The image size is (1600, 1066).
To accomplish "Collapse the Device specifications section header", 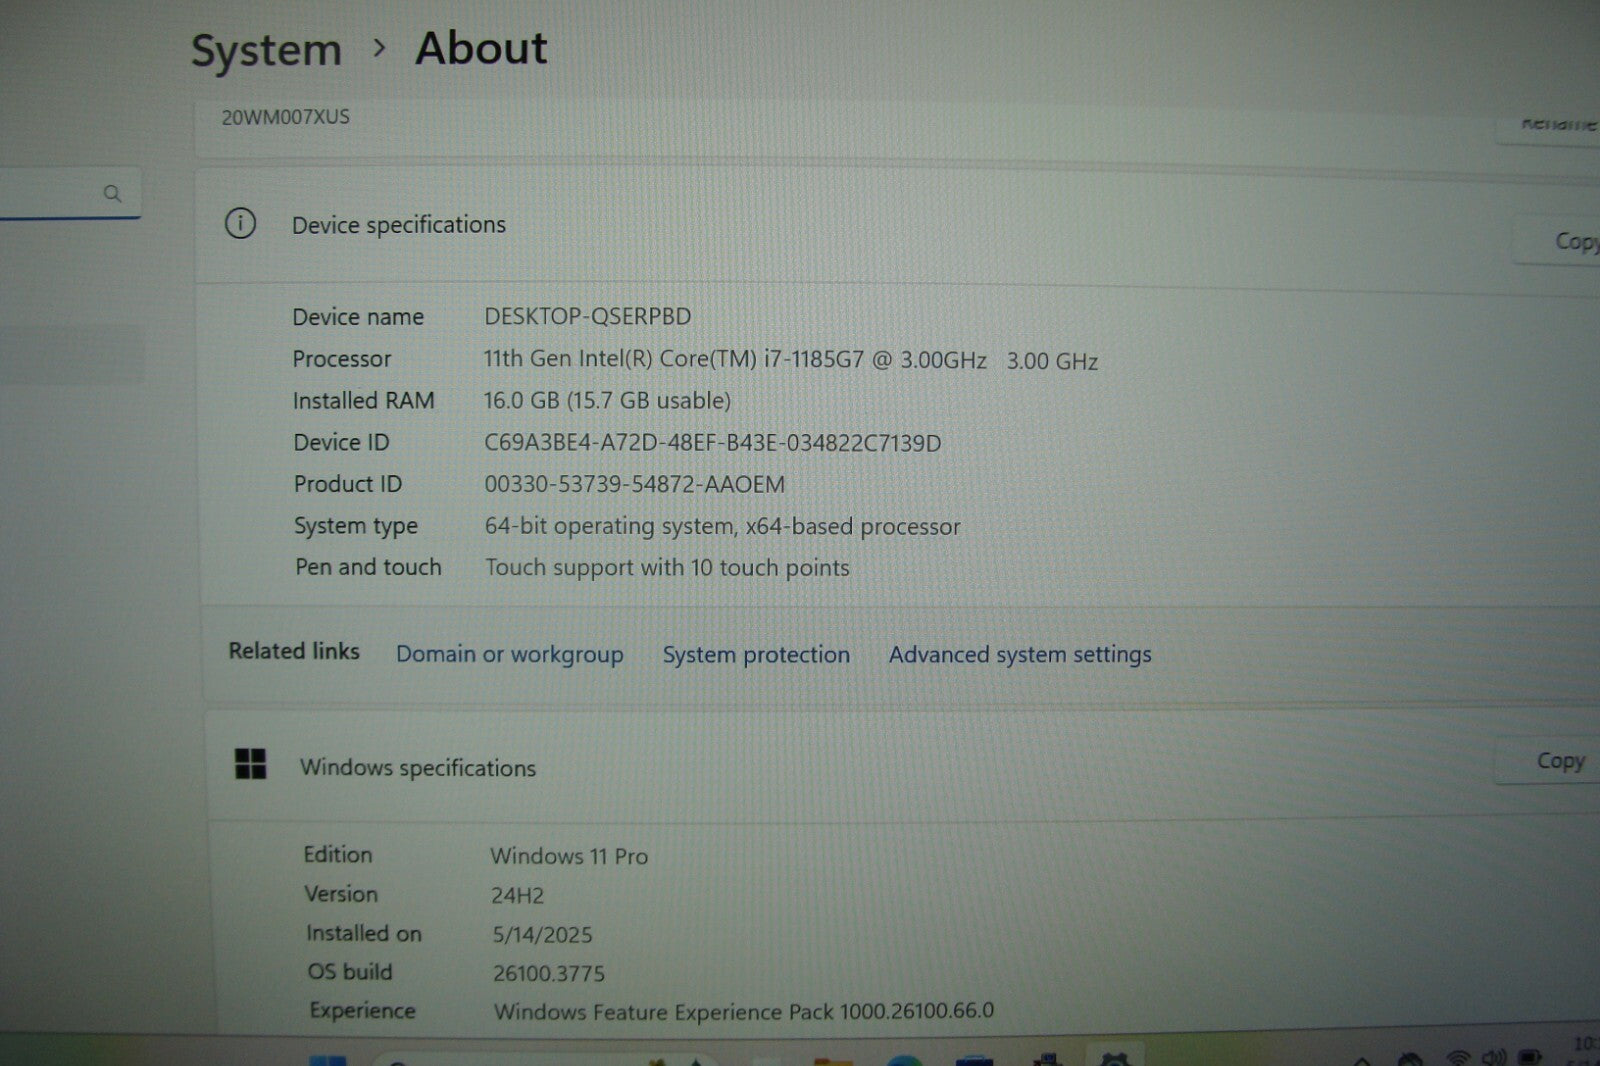I will pos(850,225).
